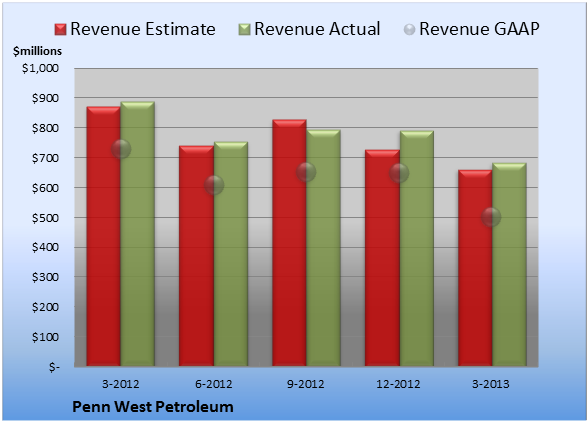Click the '$900' axis value

(45, 98)
